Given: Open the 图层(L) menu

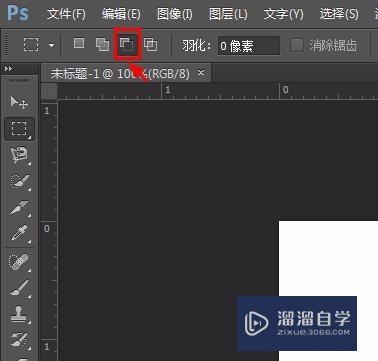Looking at the screenshot, I should (x=228, y=14).
